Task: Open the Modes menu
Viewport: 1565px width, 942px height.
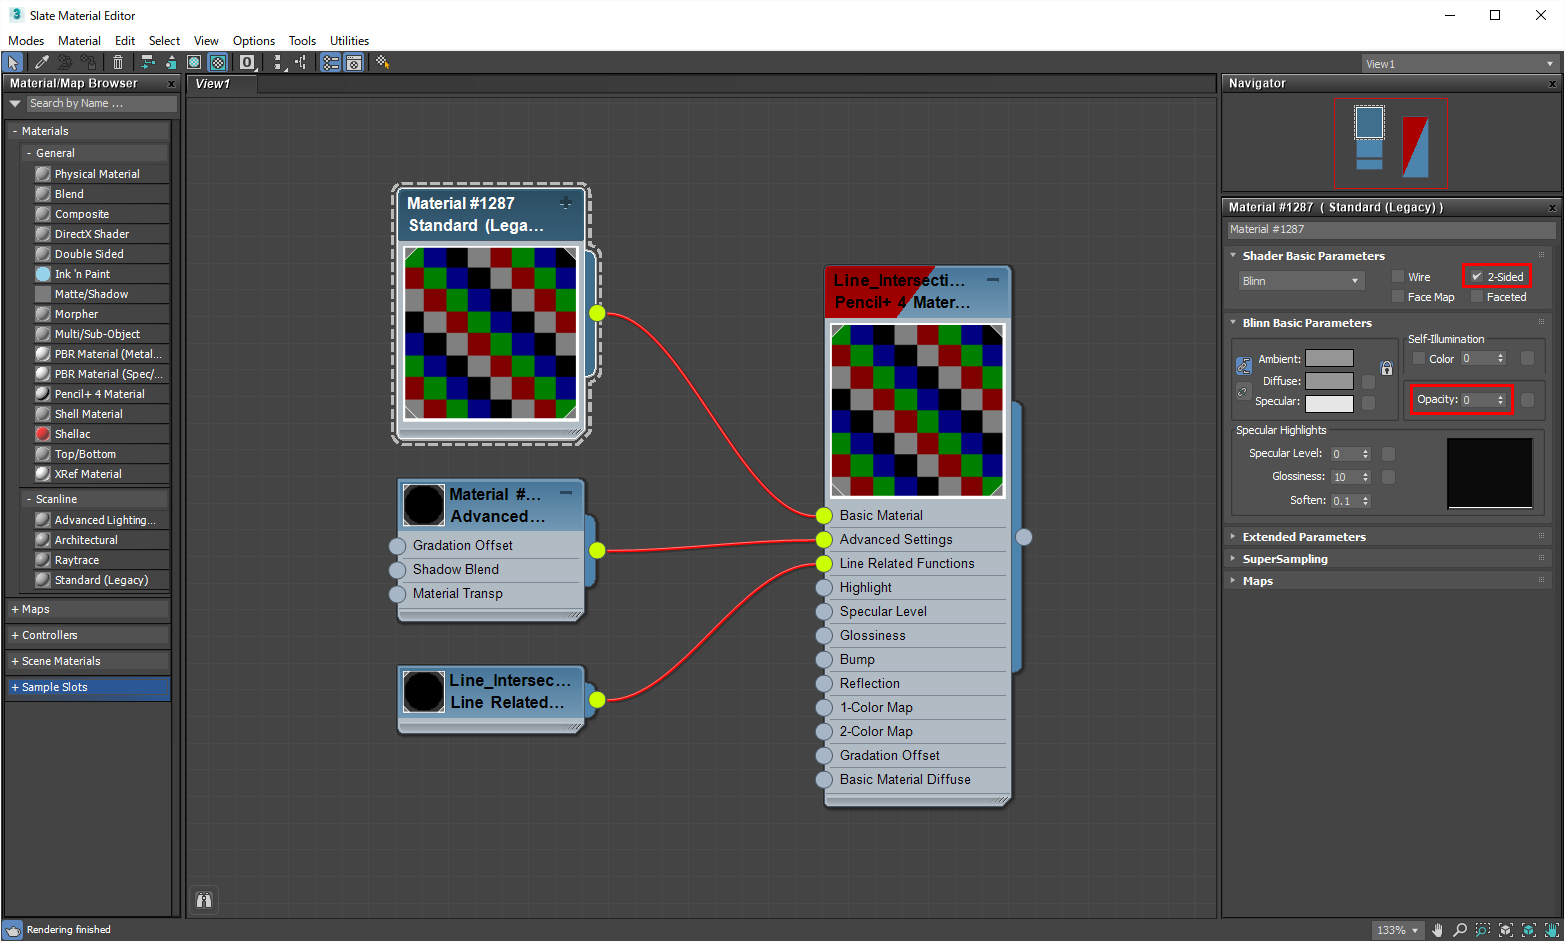Action: pos(26,41)
